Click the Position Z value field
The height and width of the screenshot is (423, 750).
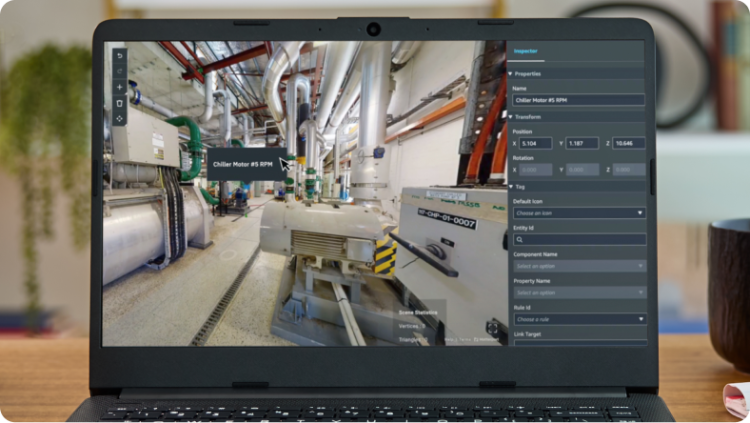(629, 143)
